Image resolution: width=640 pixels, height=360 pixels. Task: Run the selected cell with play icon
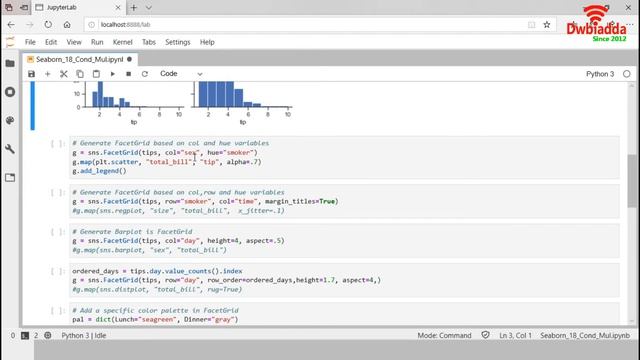pos(113,74)
